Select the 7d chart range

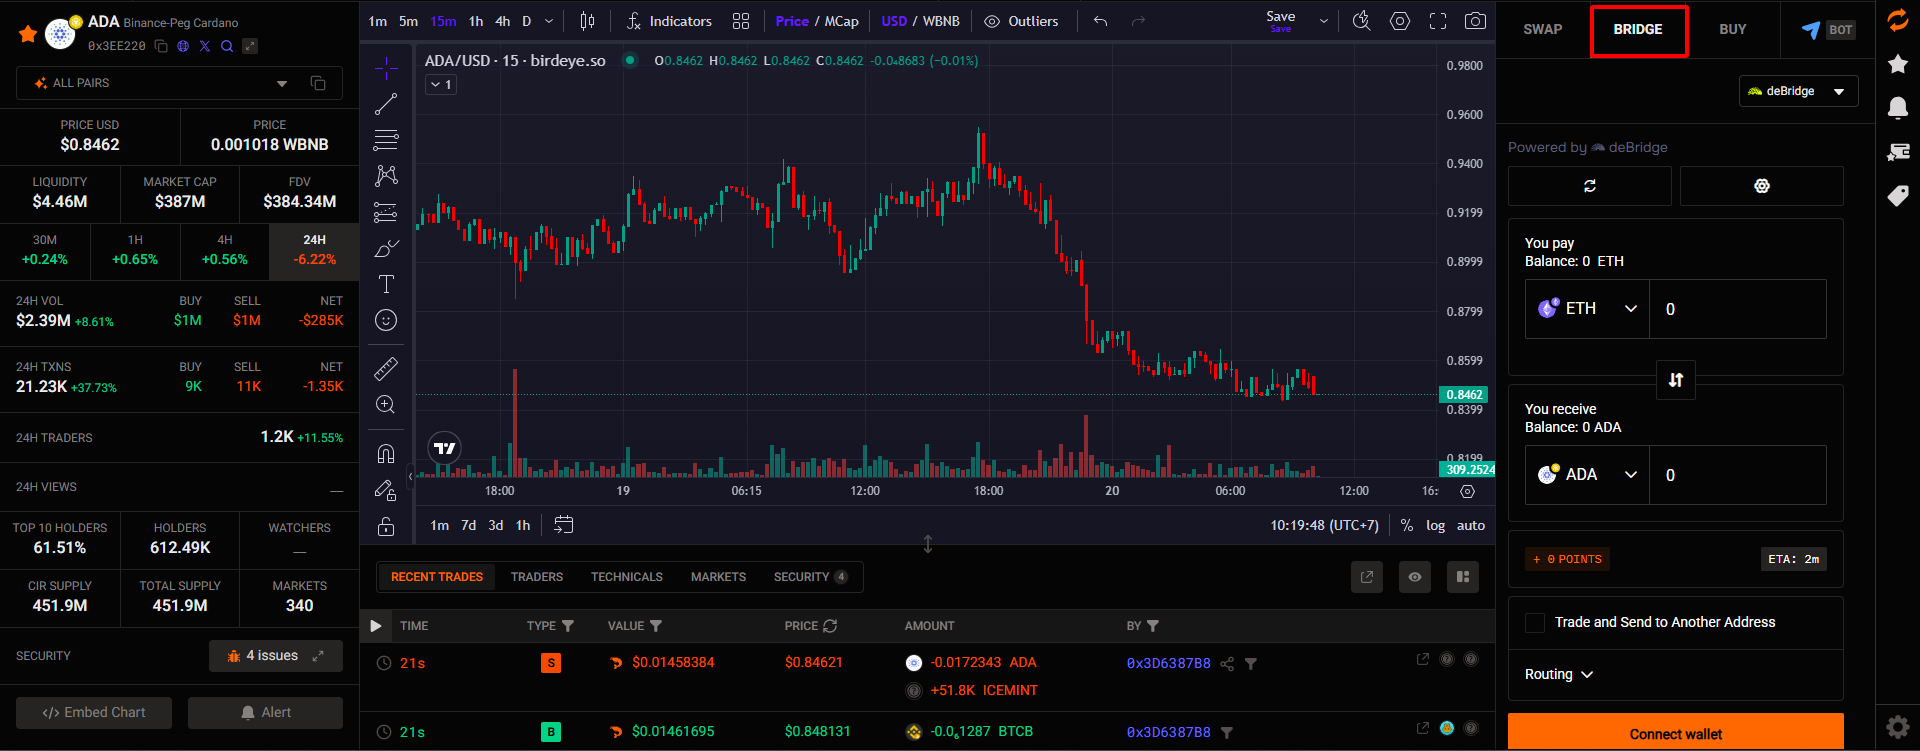[468, 525]
